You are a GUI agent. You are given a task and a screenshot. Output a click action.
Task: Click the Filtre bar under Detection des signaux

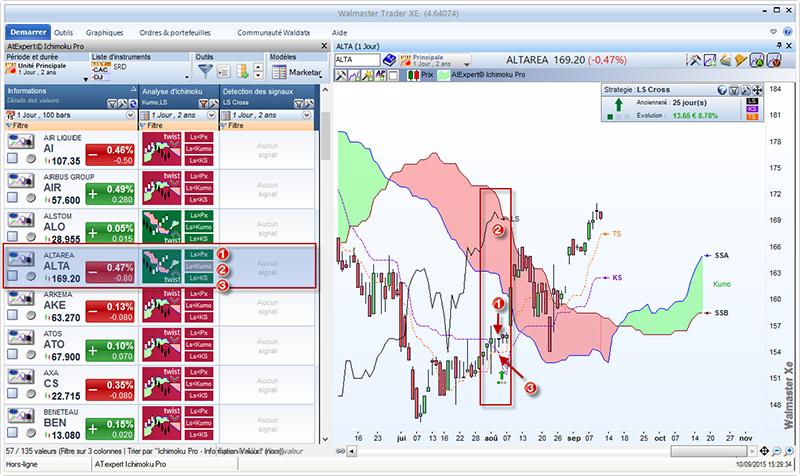coord(266,126)
